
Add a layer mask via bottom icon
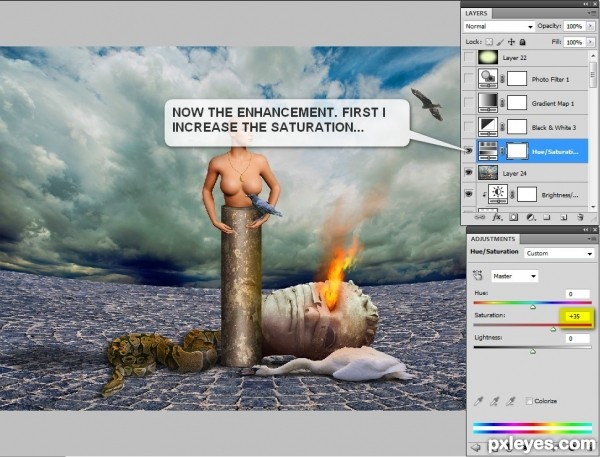click(x=514, y=217)
